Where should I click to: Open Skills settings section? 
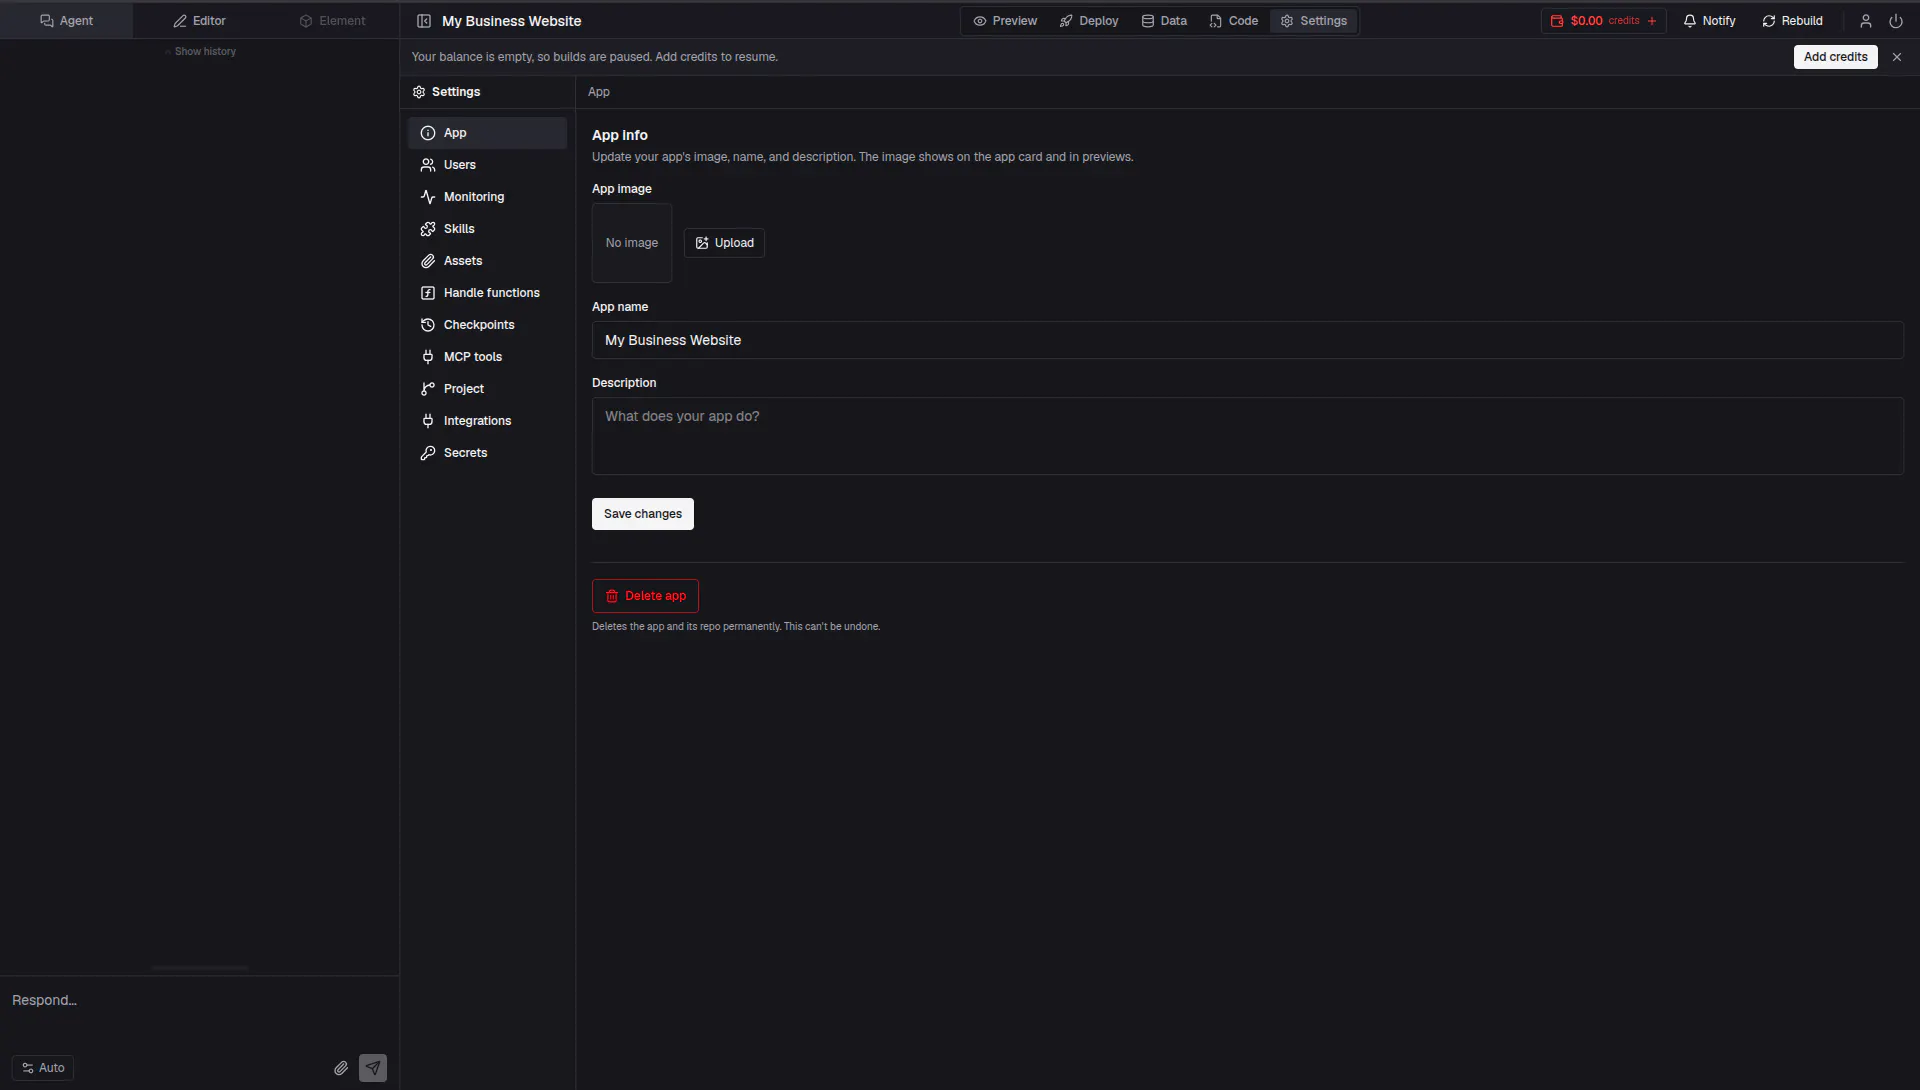click(487, 229)
